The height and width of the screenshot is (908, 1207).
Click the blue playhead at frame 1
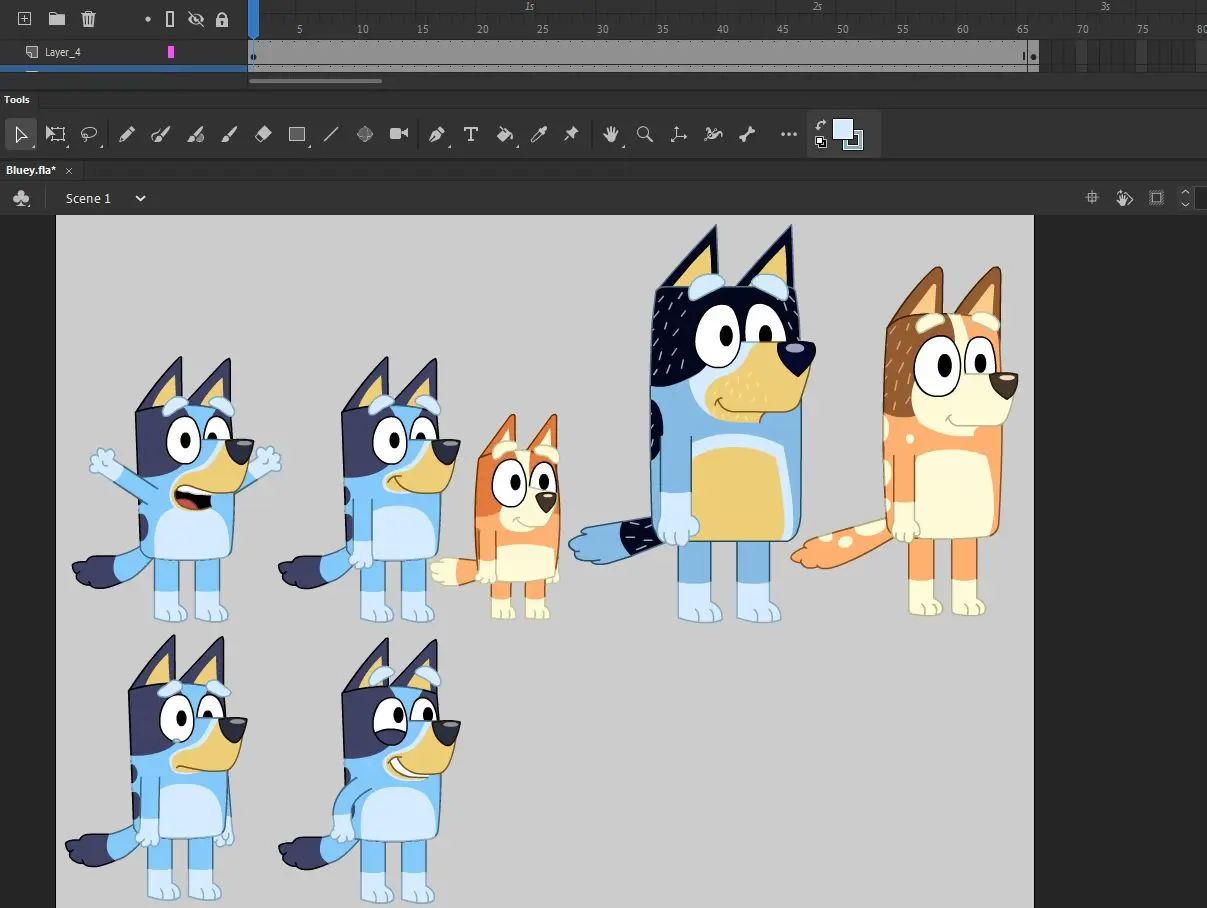[253, 19]
